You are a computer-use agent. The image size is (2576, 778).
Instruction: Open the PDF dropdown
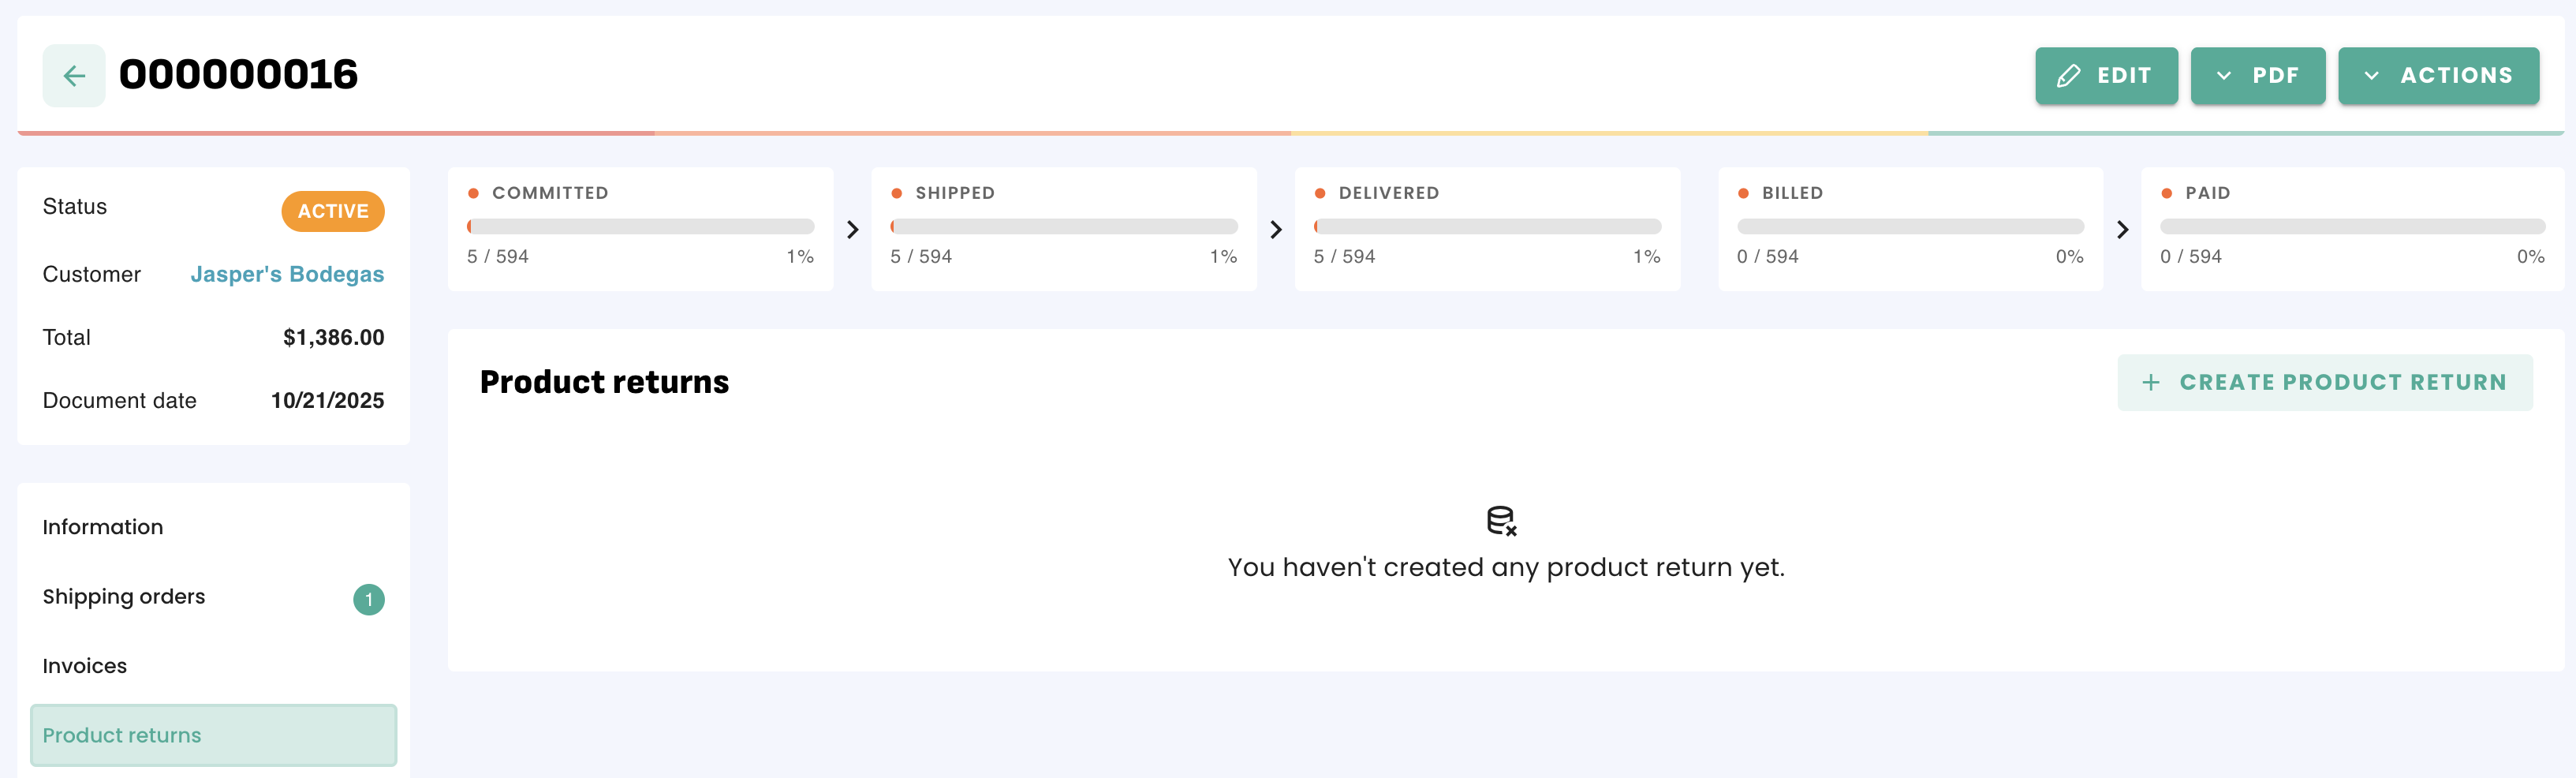pyautogui.click(x=2257, y=76)
